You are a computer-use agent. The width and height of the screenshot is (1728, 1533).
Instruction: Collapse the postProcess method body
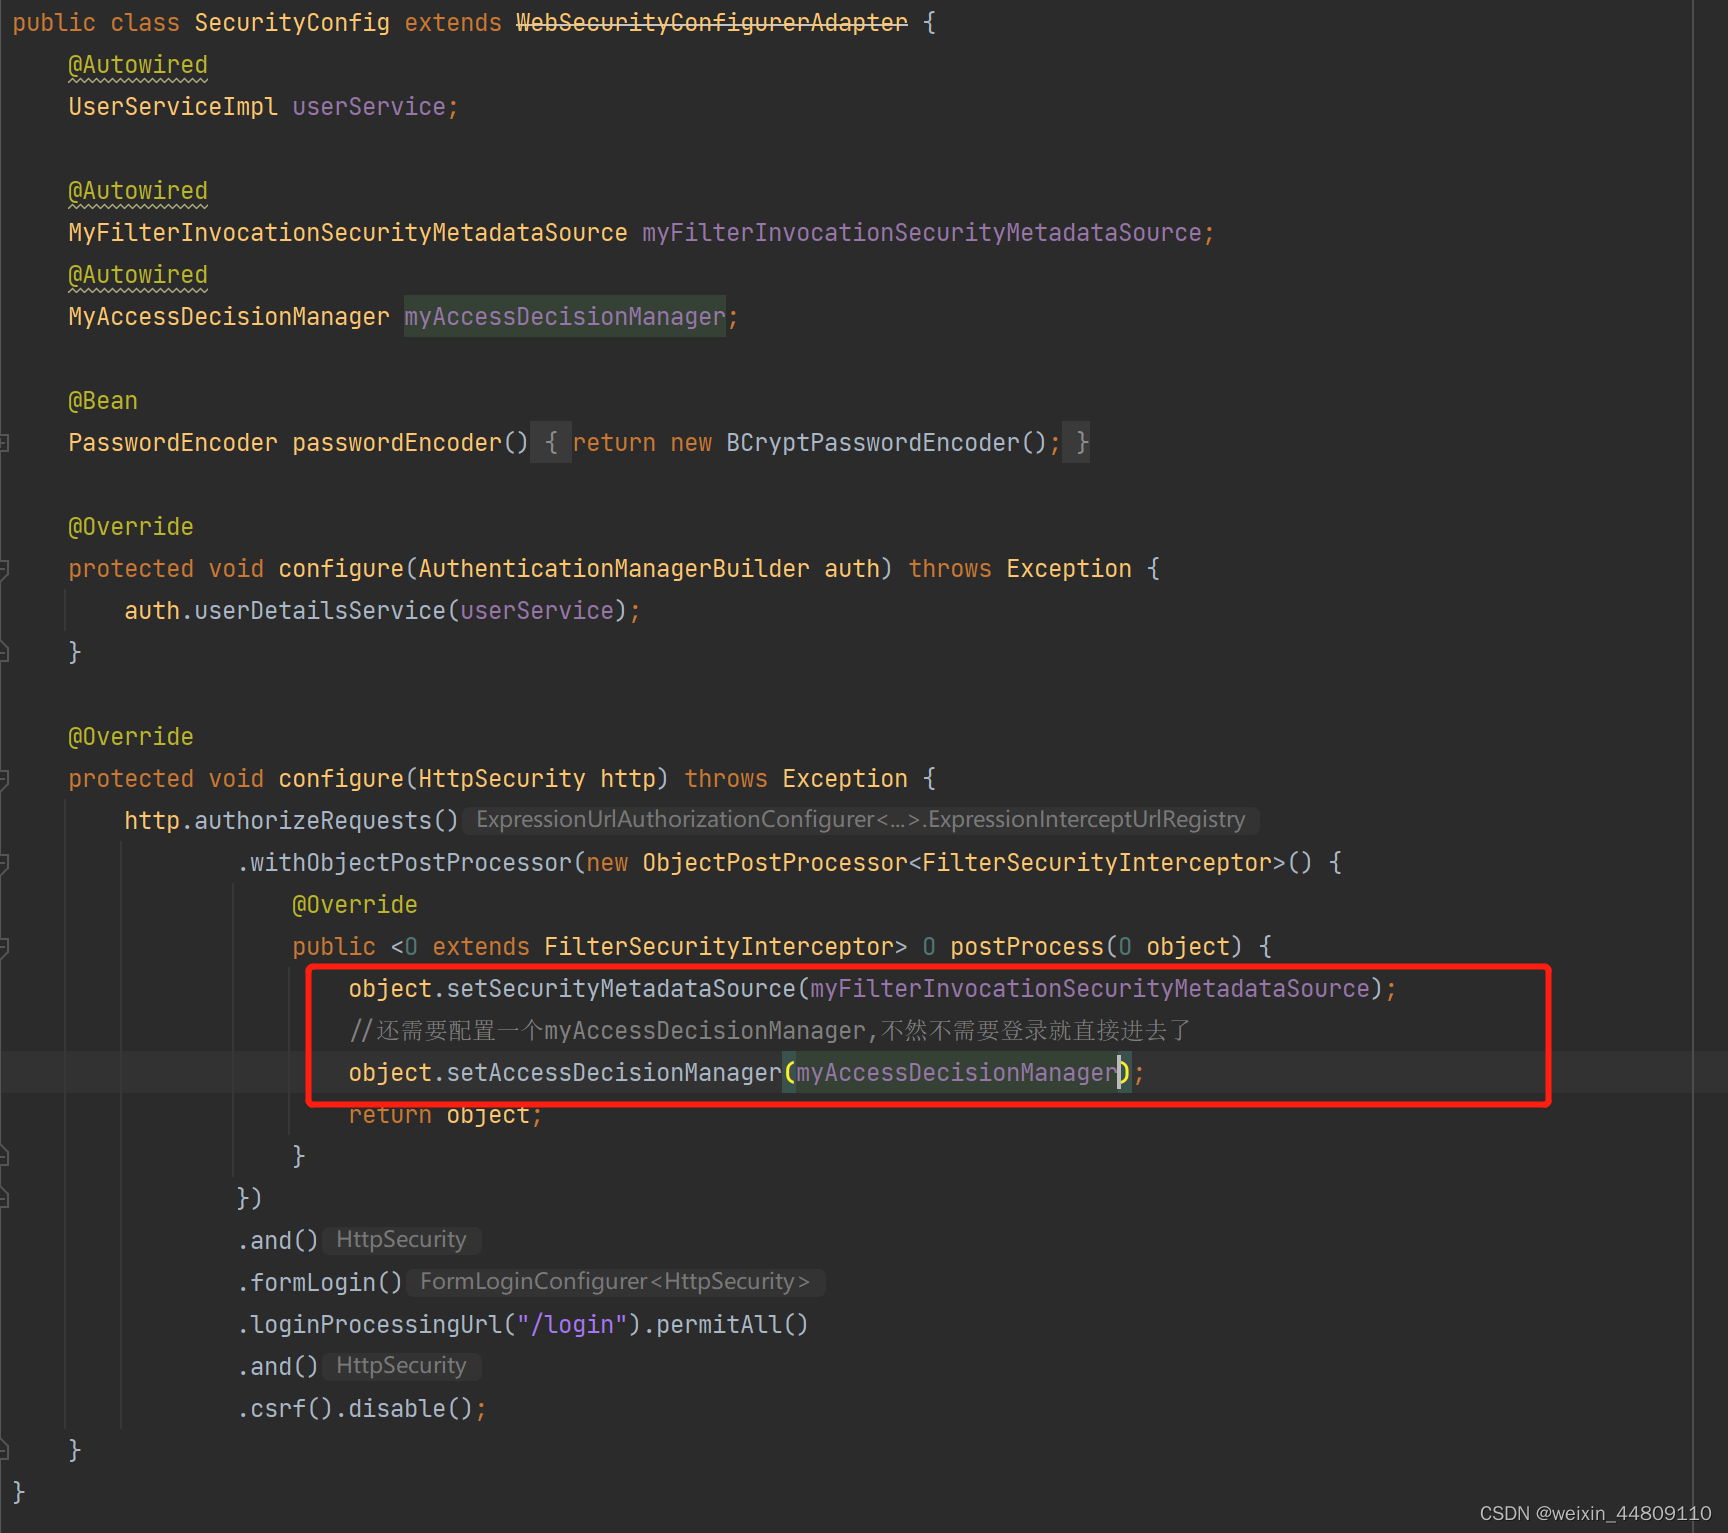click(6, 948)
